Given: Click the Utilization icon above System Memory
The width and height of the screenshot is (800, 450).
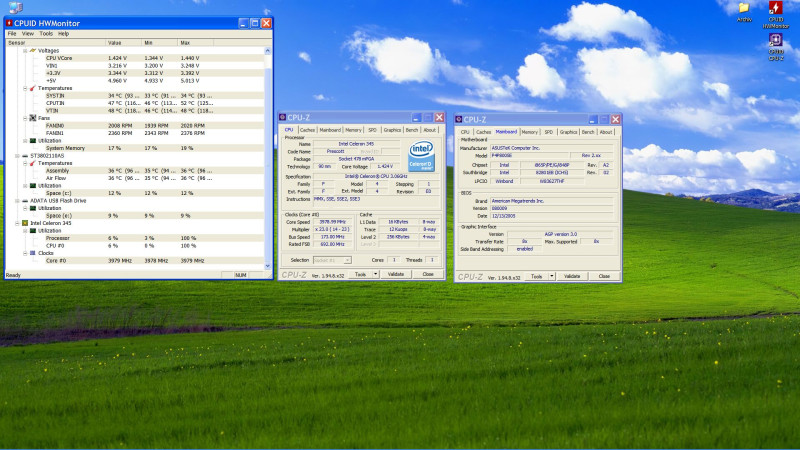Looking at the screenshot, I should [x=33, y=140].
